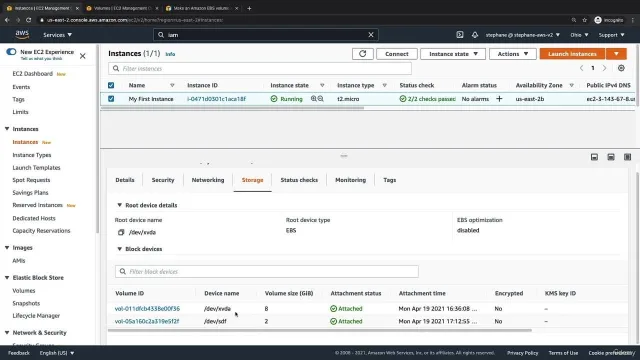Open Launch instances split arrow dropdown
This screenshot has height=360, width=640.
pos(616,54)
